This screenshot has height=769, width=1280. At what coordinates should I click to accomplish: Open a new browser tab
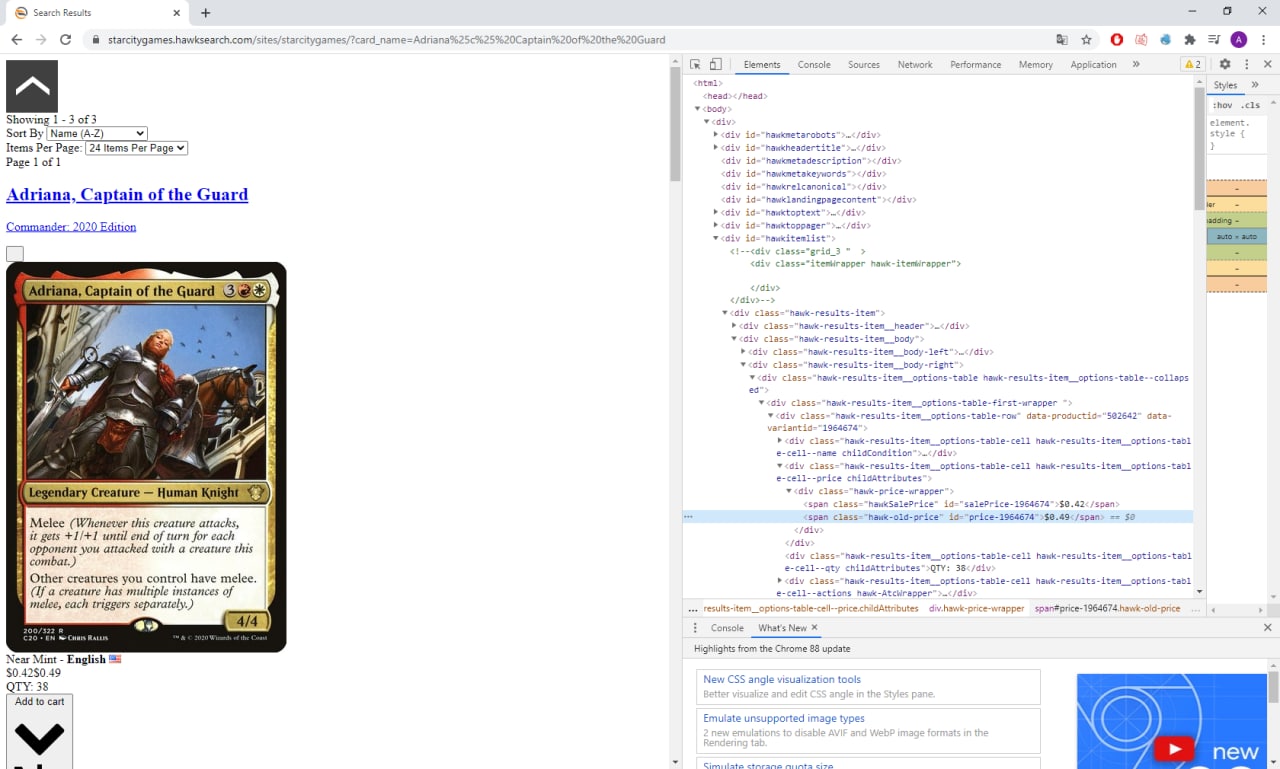point(206,13)
